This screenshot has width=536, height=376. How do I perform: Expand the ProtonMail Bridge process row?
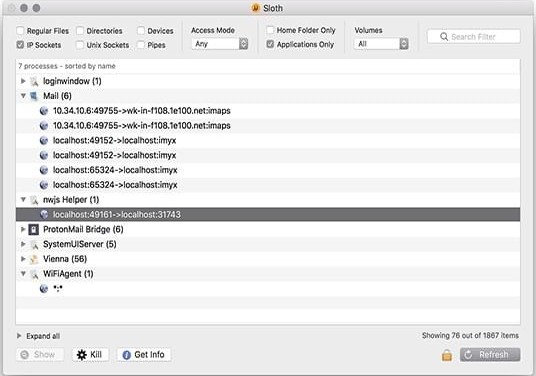[23, 229]
